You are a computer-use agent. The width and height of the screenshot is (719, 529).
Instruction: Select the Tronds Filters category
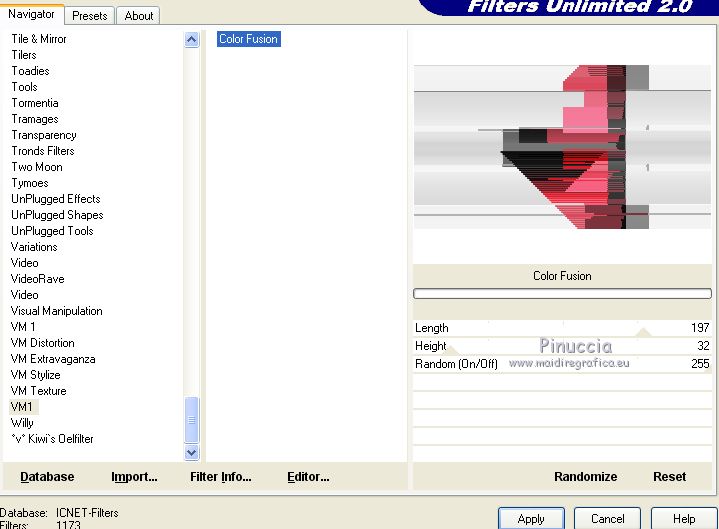coord(43,151)
